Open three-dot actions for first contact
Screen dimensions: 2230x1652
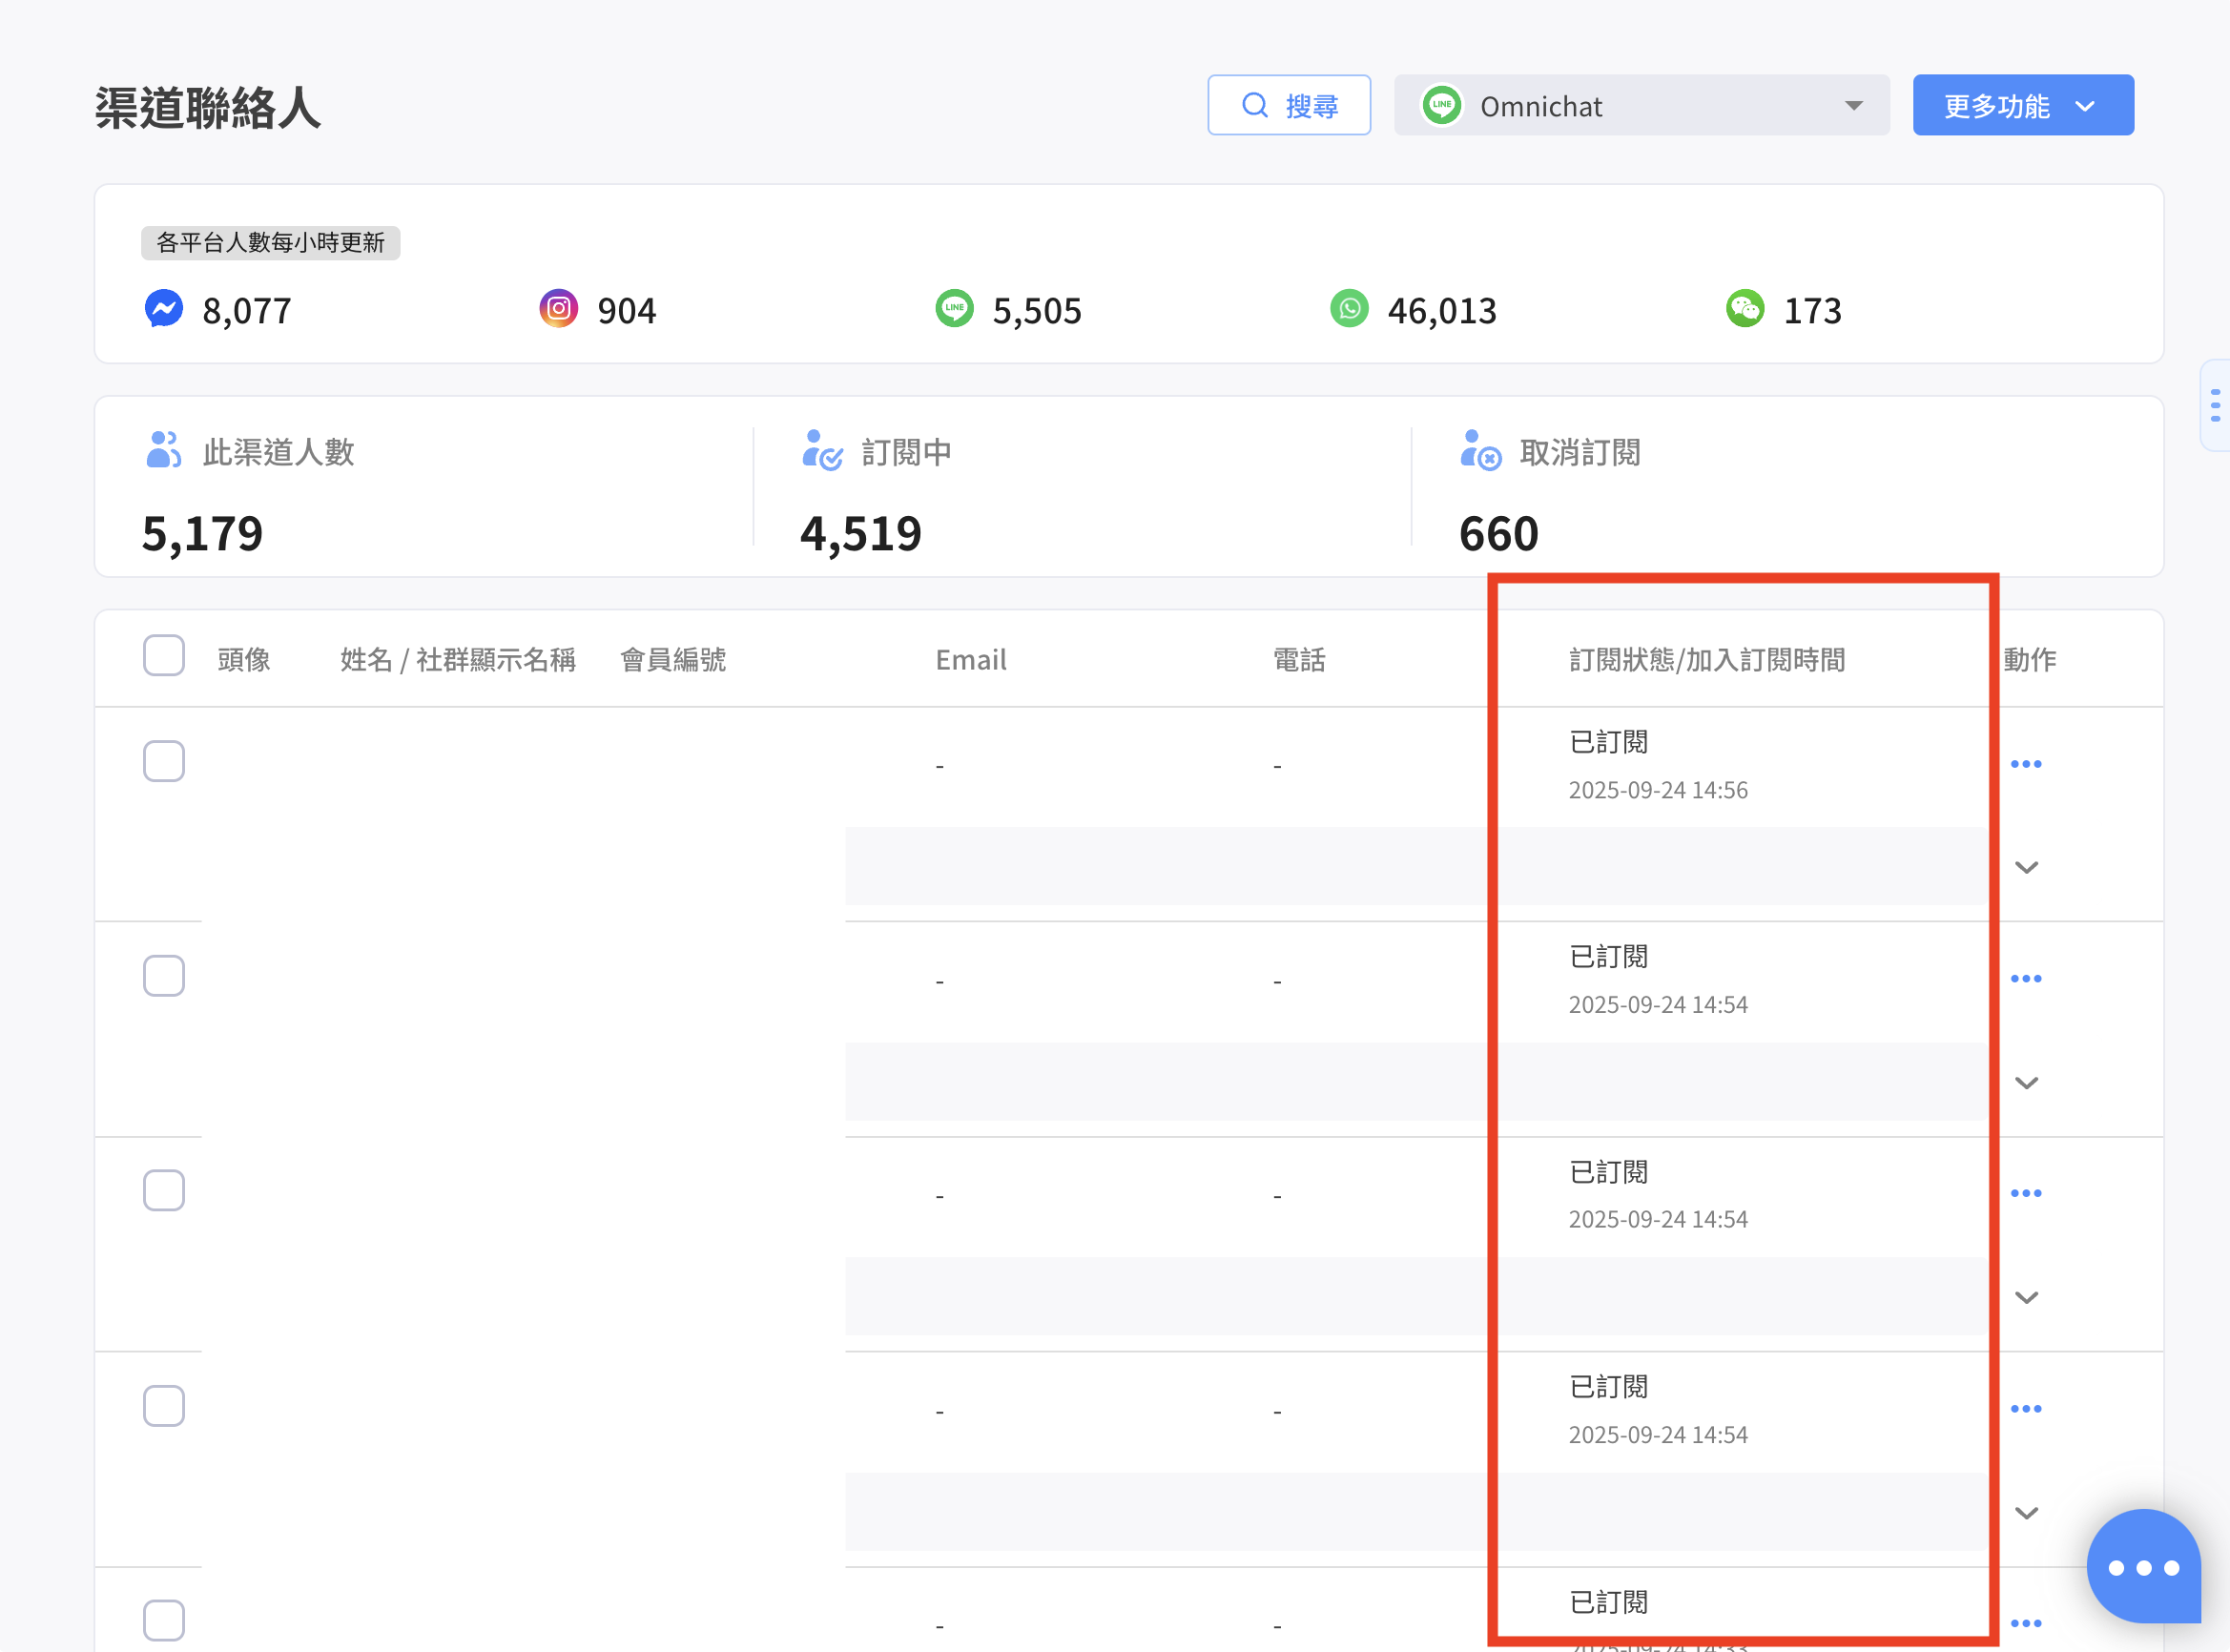pyautogui.click(x=2026, y=764)
